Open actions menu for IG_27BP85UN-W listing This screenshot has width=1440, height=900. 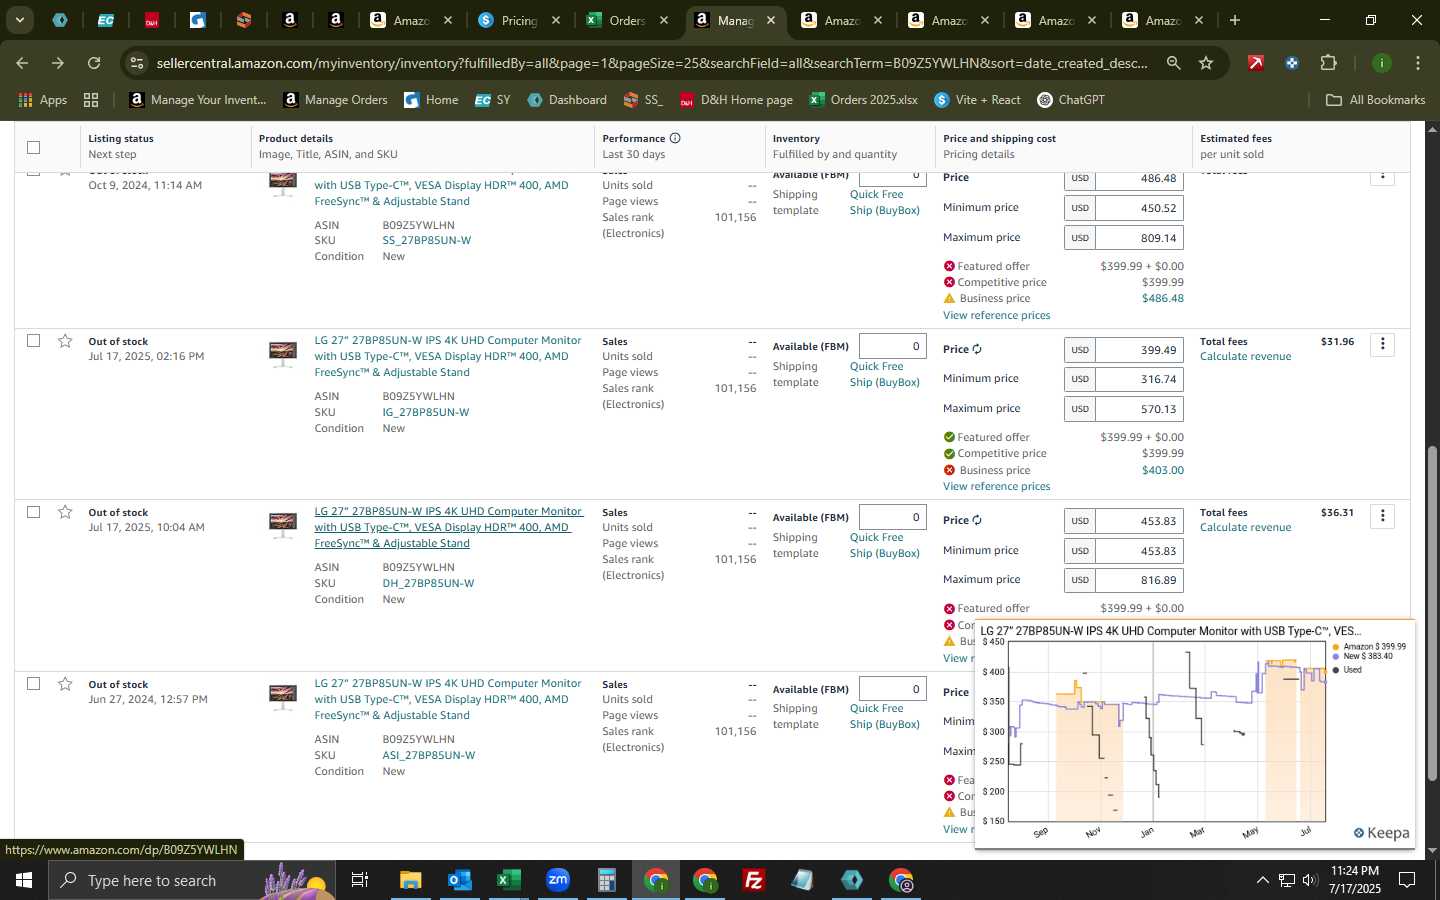tap(1382, 344)
